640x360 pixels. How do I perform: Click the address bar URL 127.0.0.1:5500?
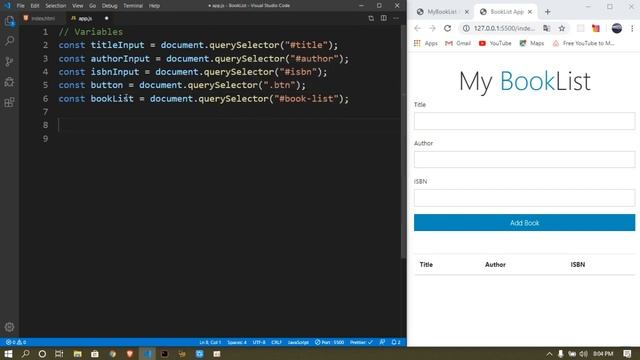point(504,28)
